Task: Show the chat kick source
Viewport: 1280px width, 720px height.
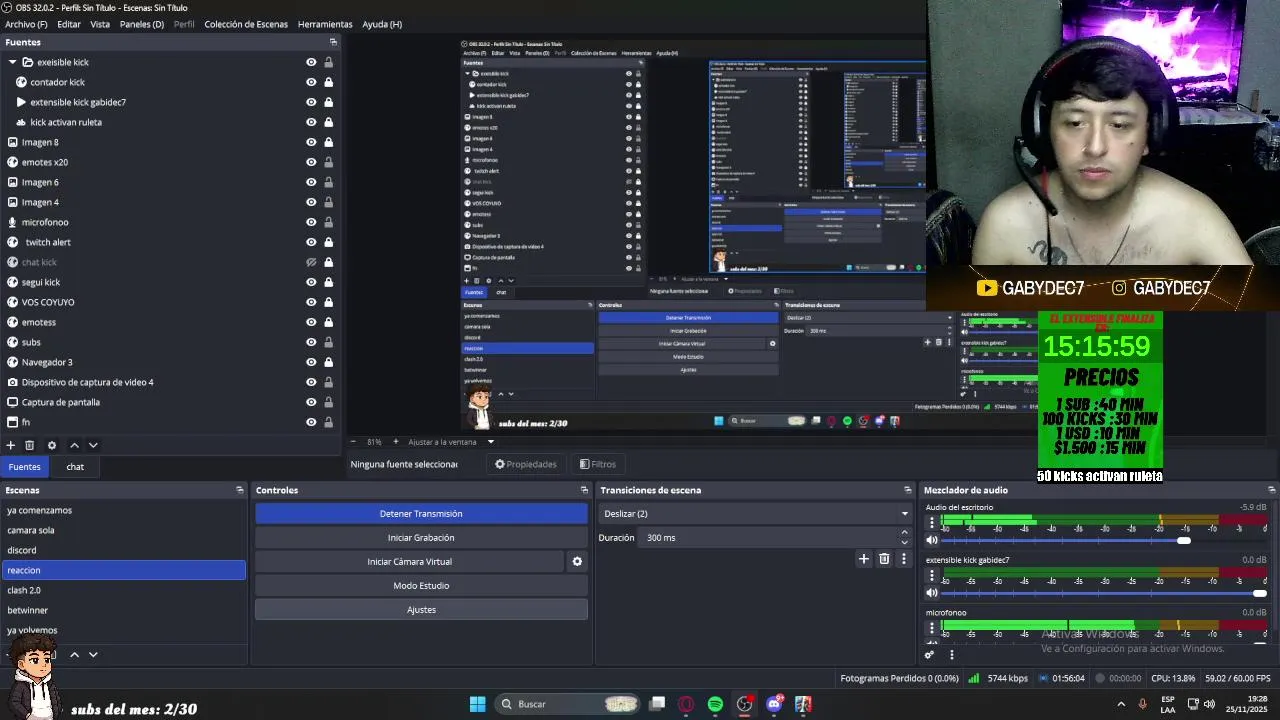Action: [x=311, y=262]
